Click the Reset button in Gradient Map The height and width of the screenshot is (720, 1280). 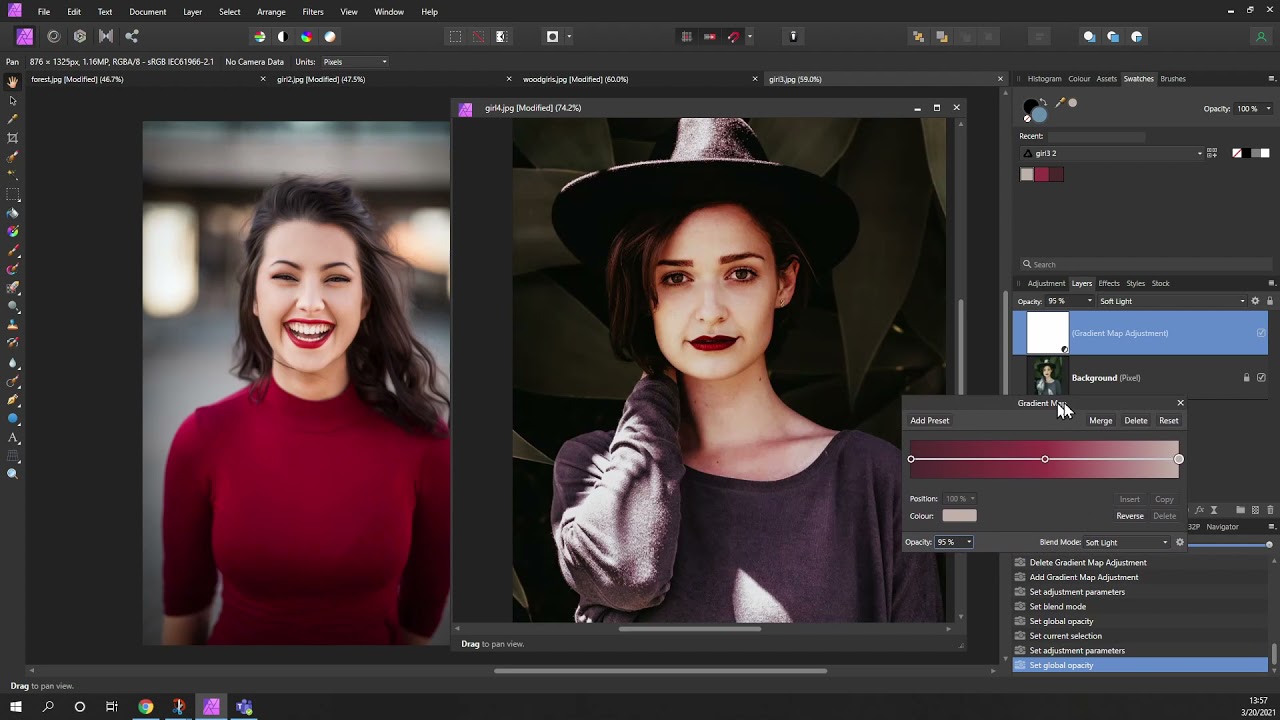point(1168,421)
